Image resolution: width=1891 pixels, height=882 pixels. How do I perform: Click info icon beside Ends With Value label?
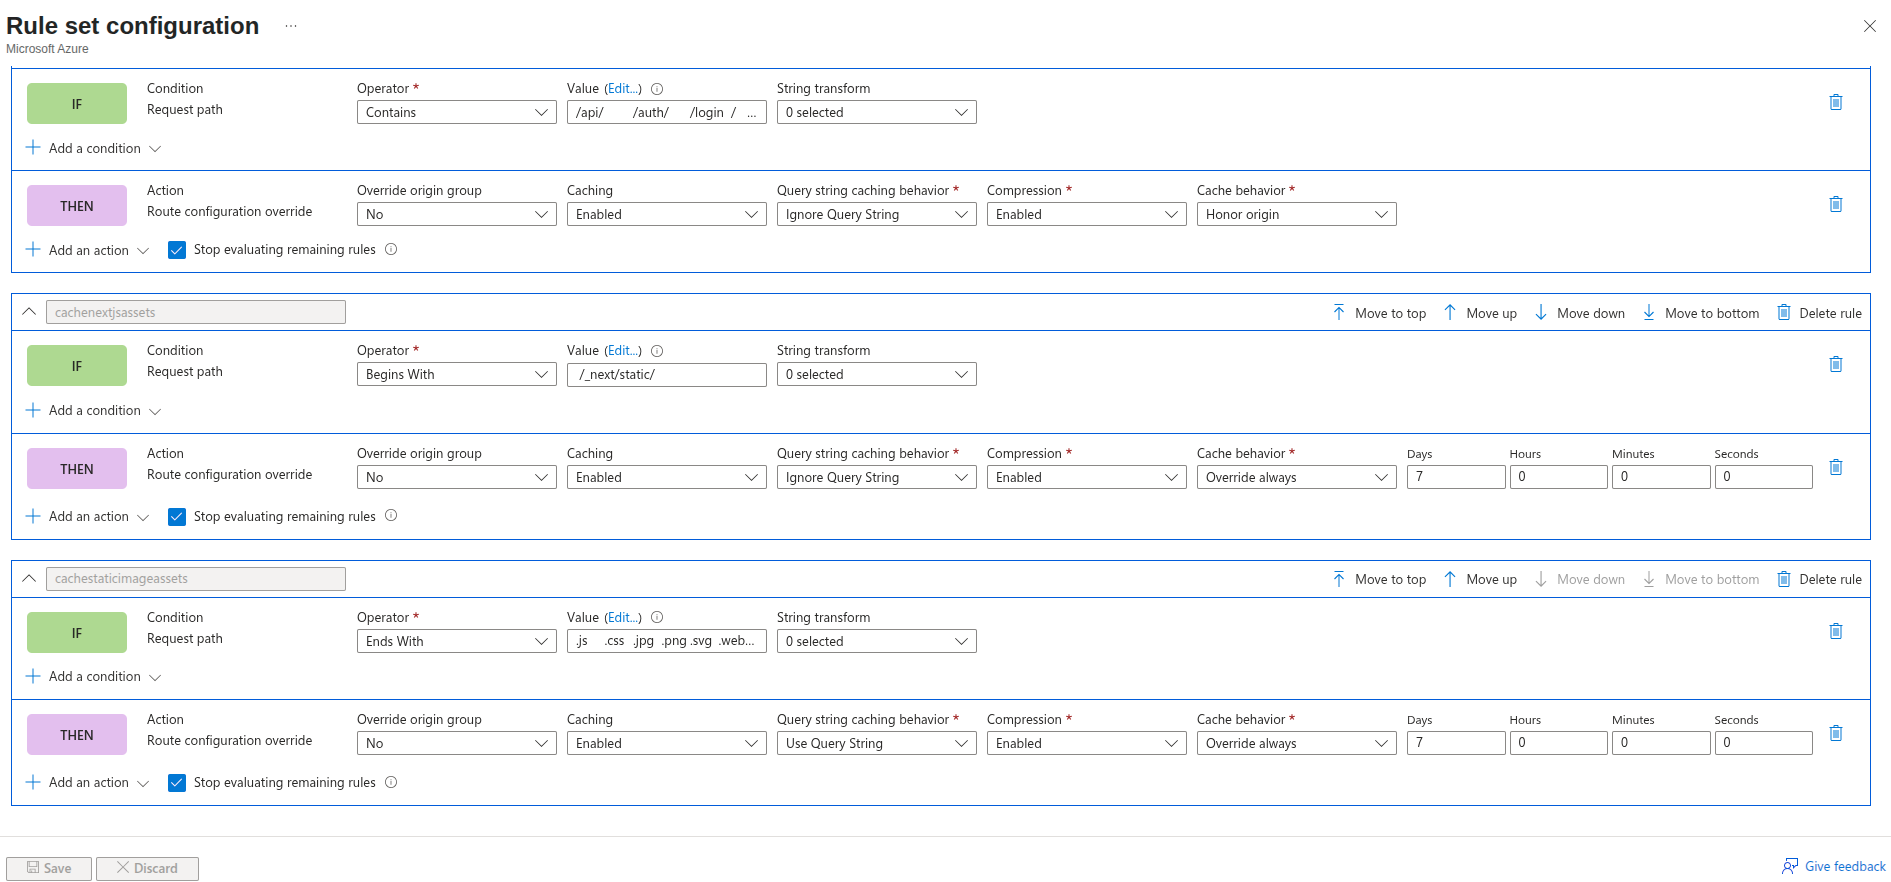pos(657,618)
